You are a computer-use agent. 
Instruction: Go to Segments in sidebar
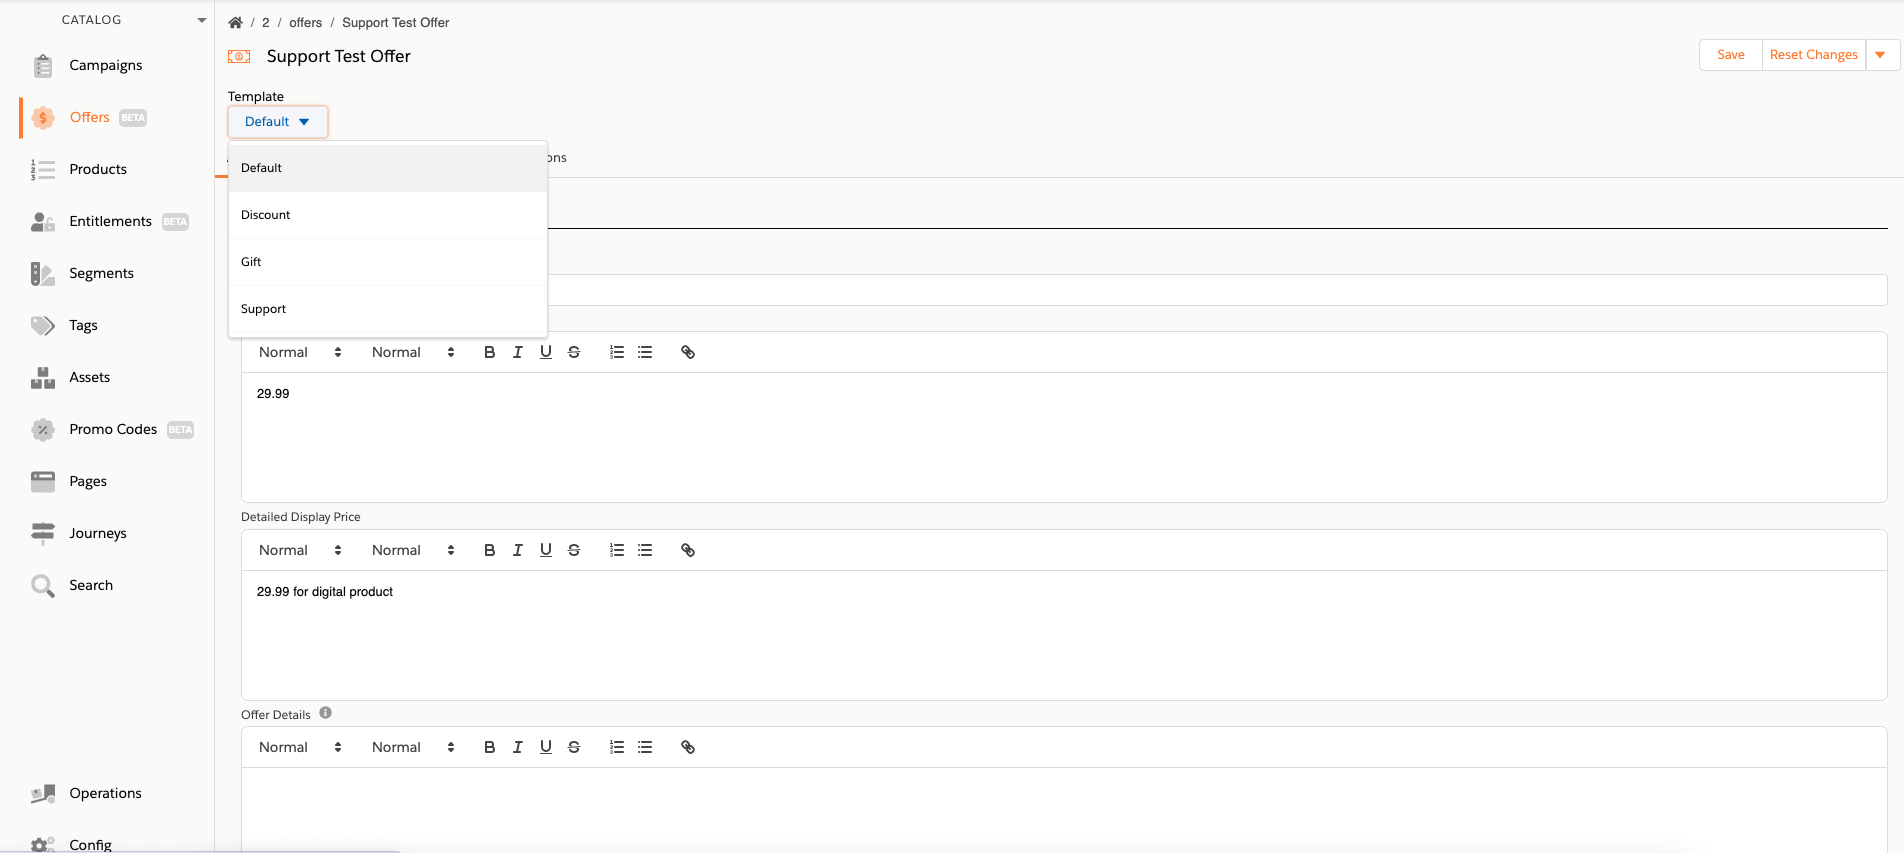point(101,273)
